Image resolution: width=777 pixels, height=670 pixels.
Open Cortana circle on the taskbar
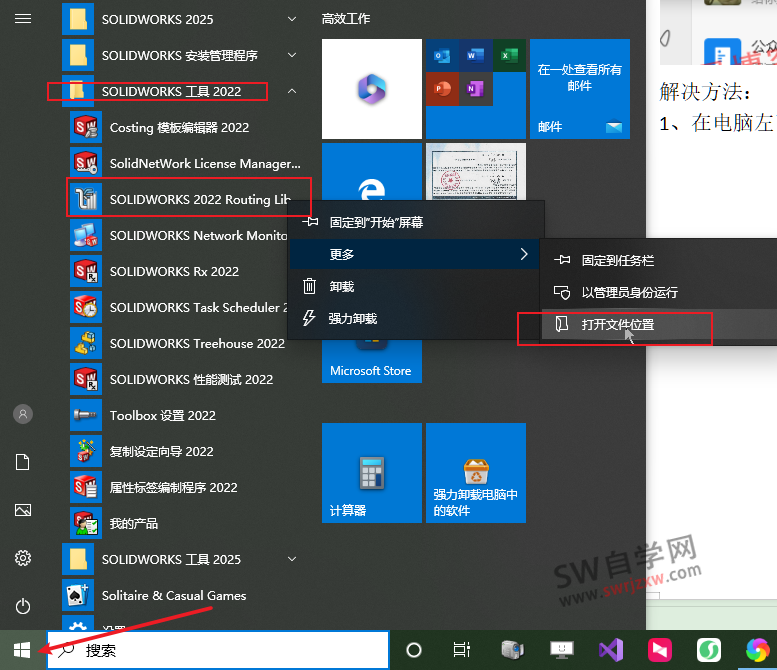(x=414, y=650)
